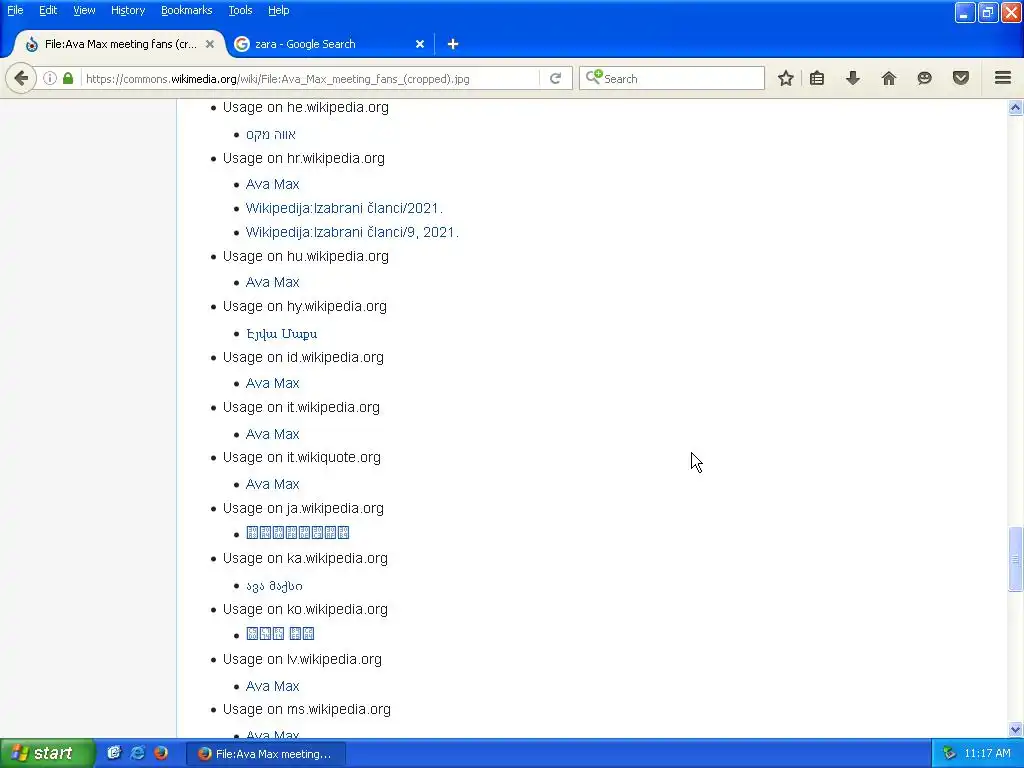Screen dimensions: 1024x768
Task: Open the Help menu
Action: tap(278, 10)
